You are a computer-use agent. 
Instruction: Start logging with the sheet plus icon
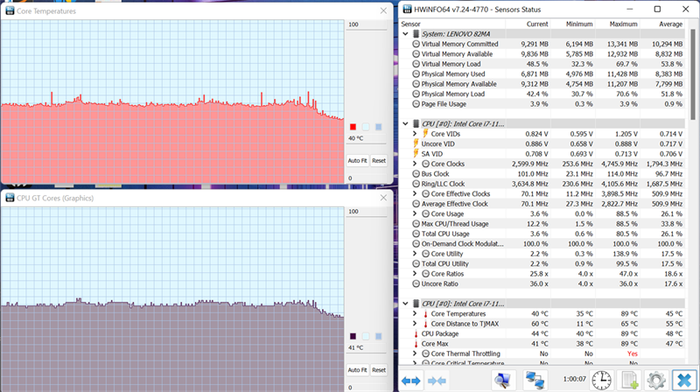tap(629, 380)
